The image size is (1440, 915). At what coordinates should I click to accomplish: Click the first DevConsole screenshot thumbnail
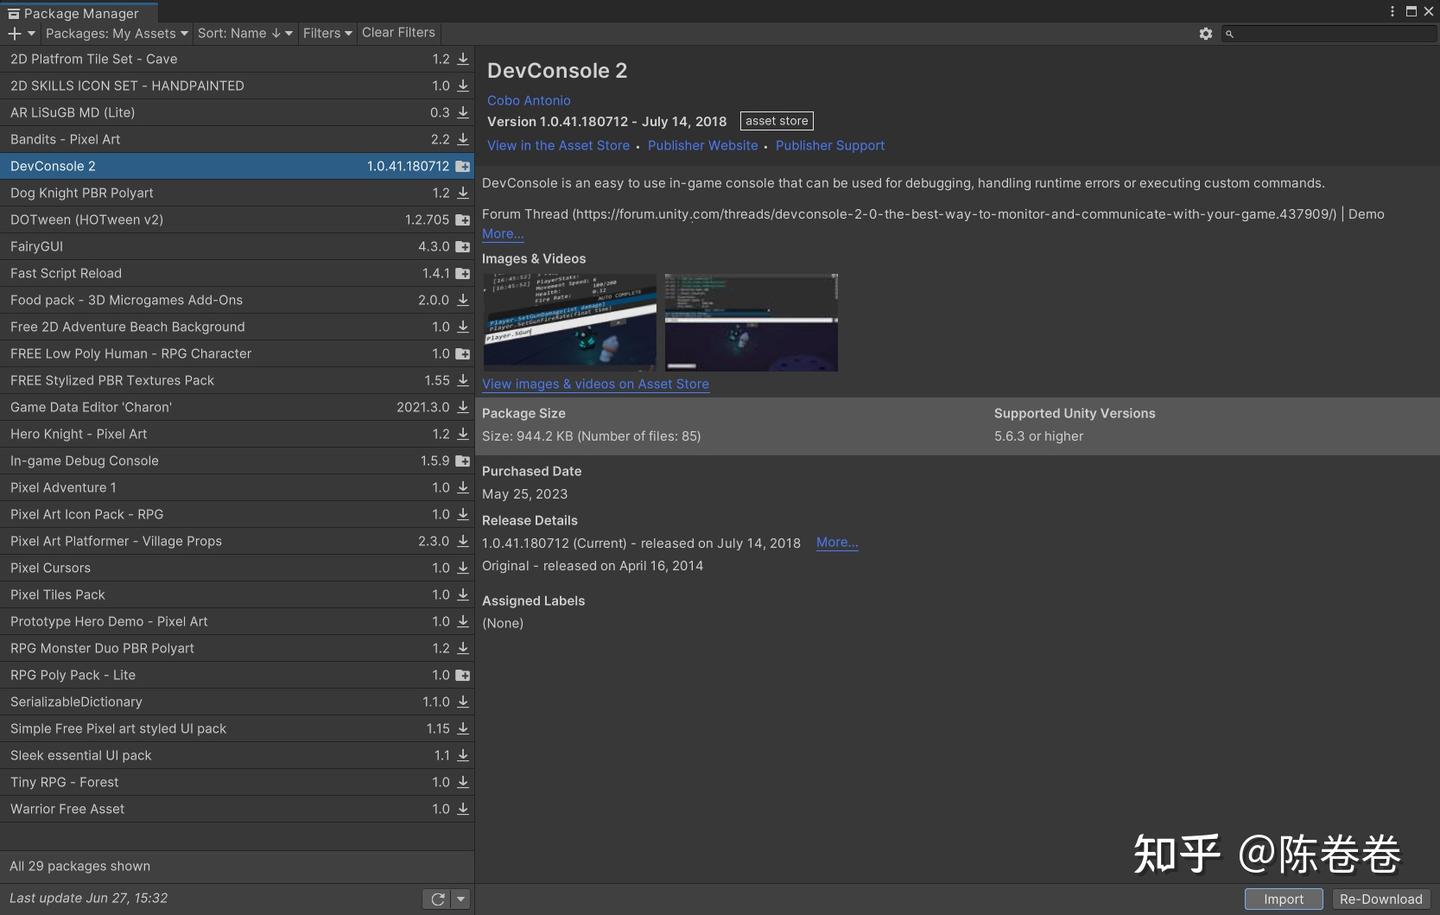[x=570, y=322]
